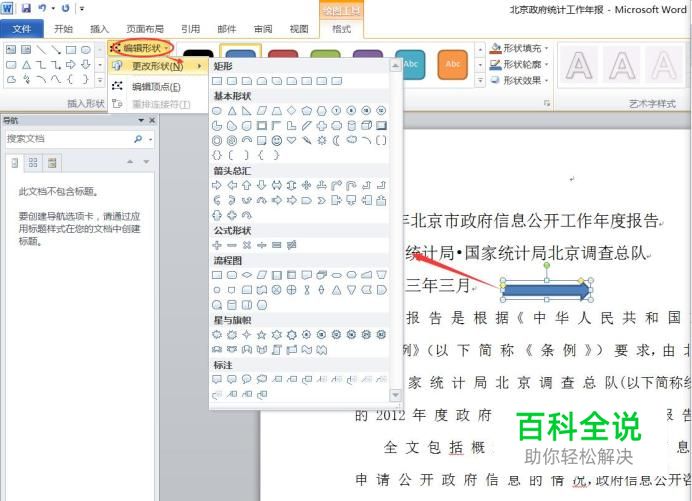Pick the diamond shape
Viewport: 692px width, 501px height.
pos(292,110)
